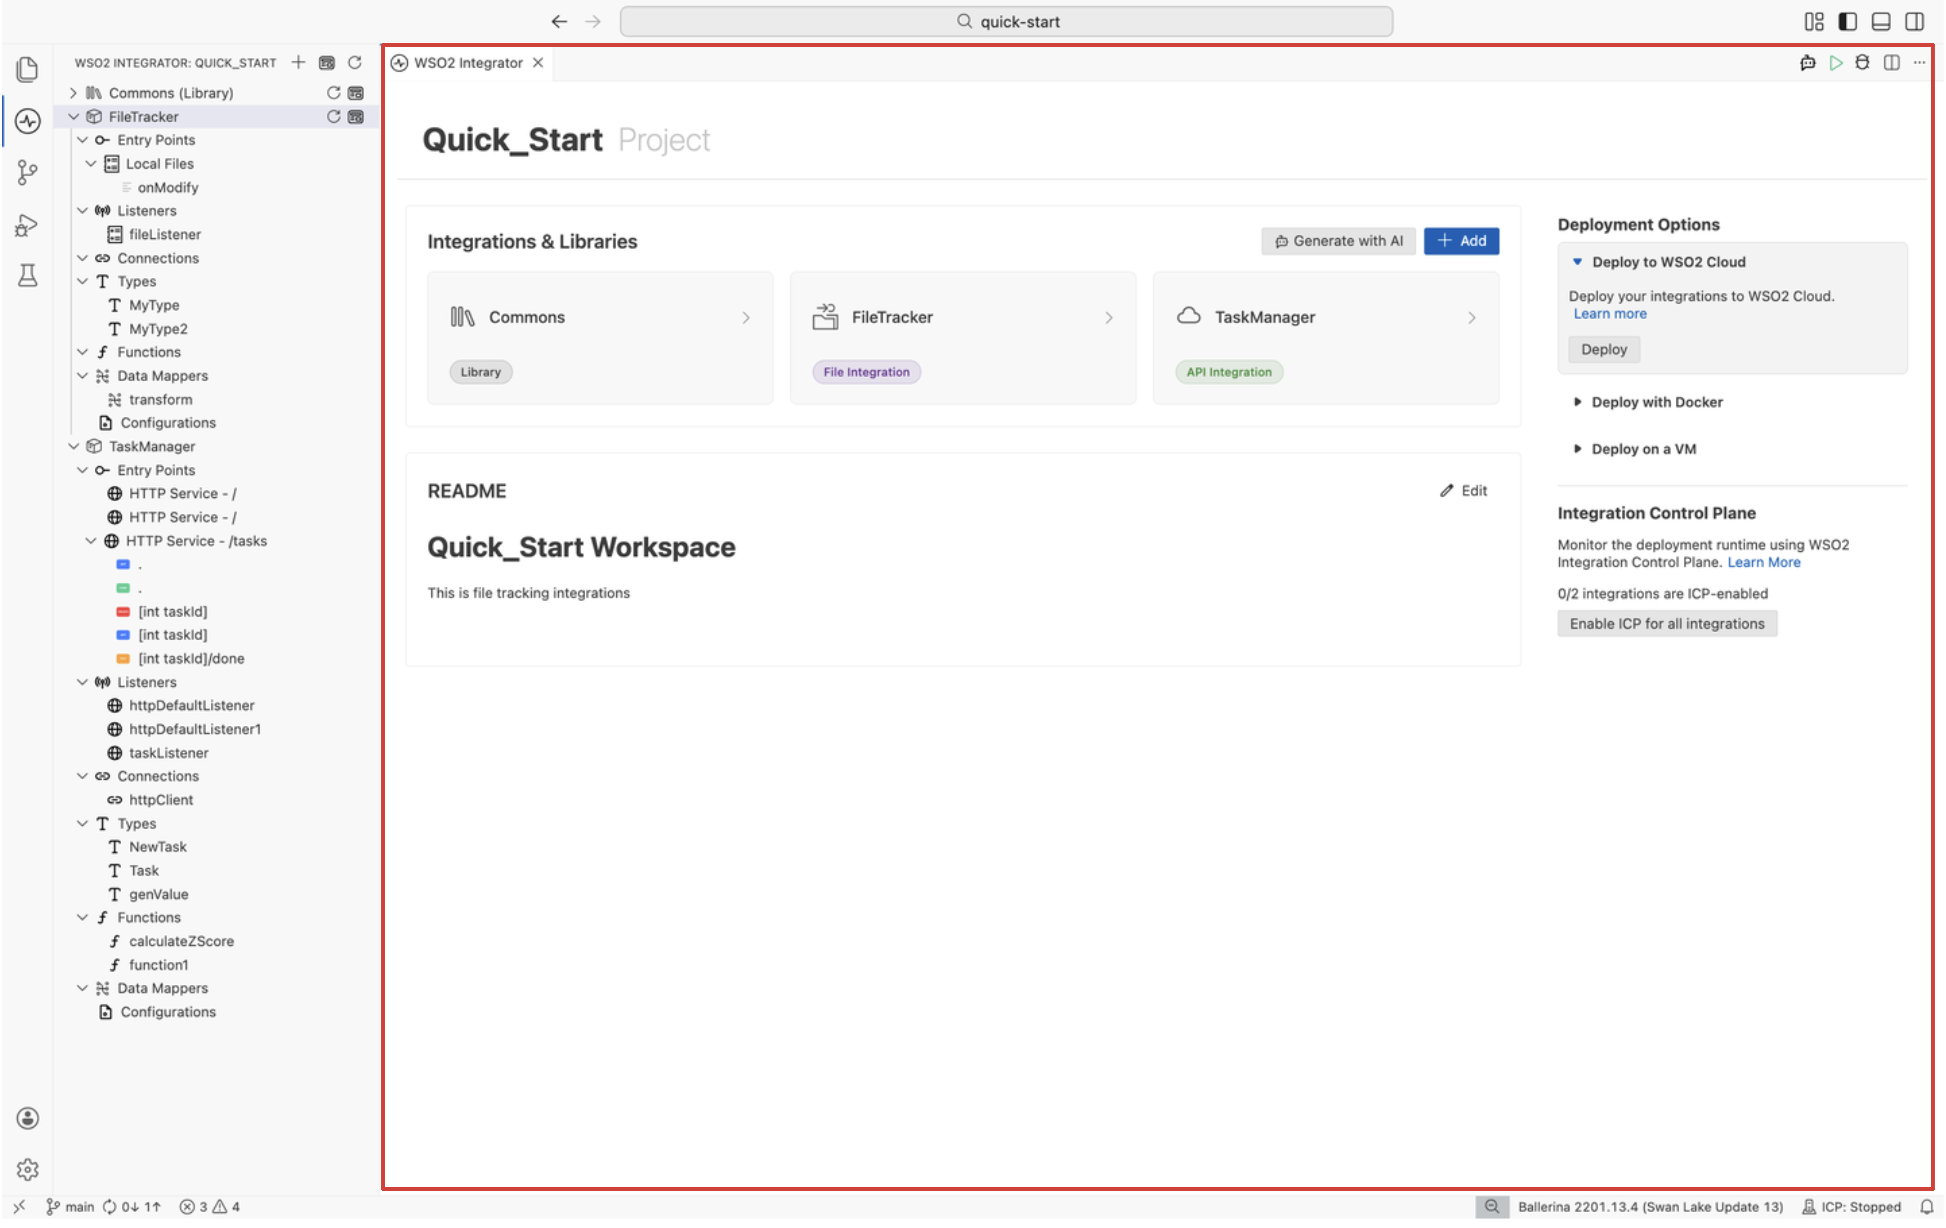The width and height of the screenshot is (1946, 1228).
Task: Toggle the secondary side bar layout icon
Action: (1914, 21)
